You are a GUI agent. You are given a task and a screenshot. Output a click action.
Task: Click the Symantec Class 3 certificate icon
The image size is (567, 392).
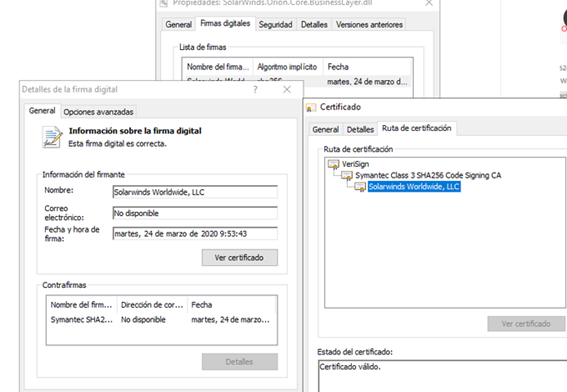pos(347,176)
